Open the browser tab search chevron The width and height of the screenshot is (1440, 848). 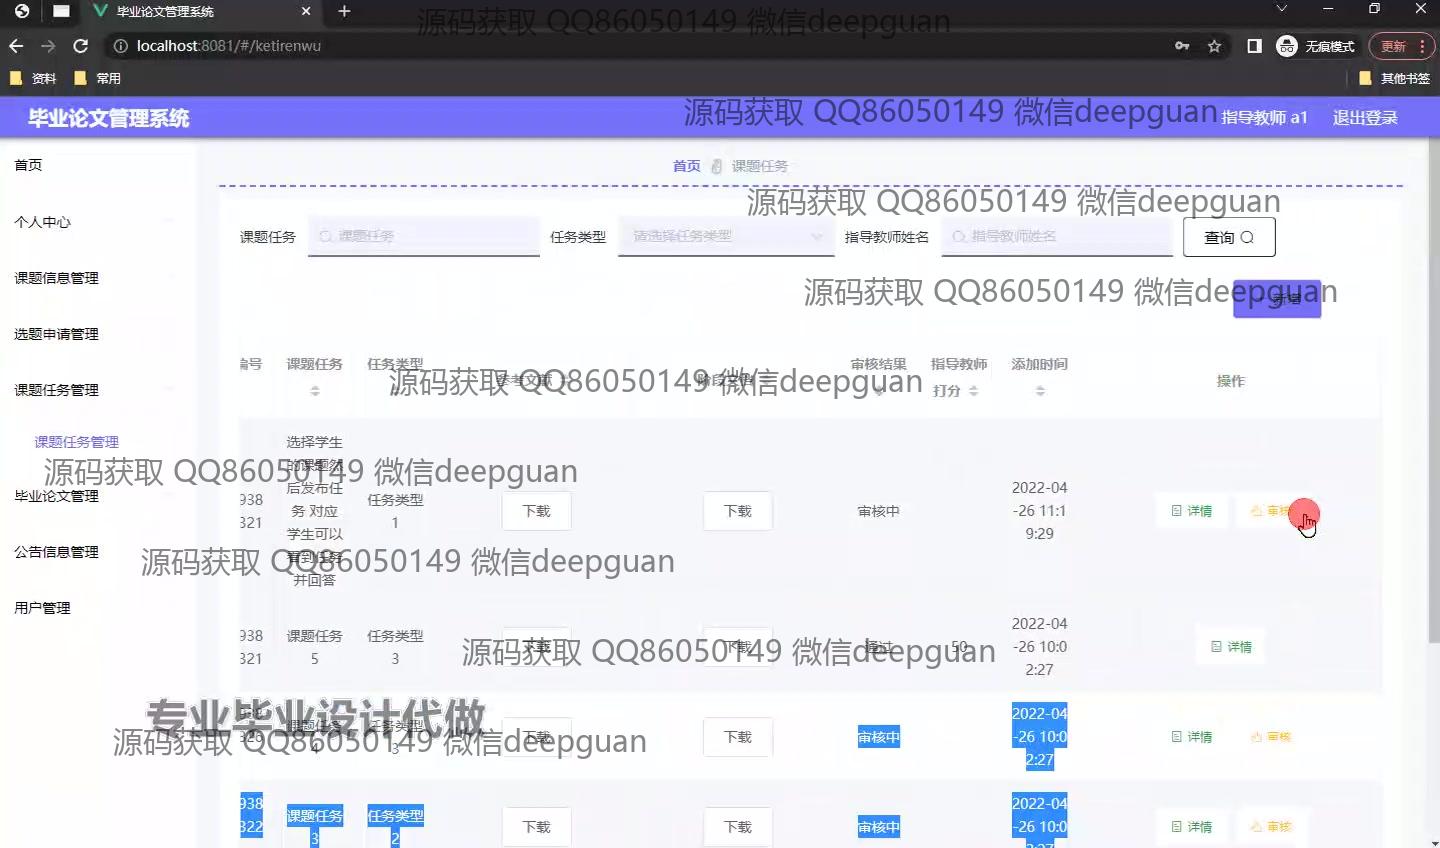(1281, 9)
